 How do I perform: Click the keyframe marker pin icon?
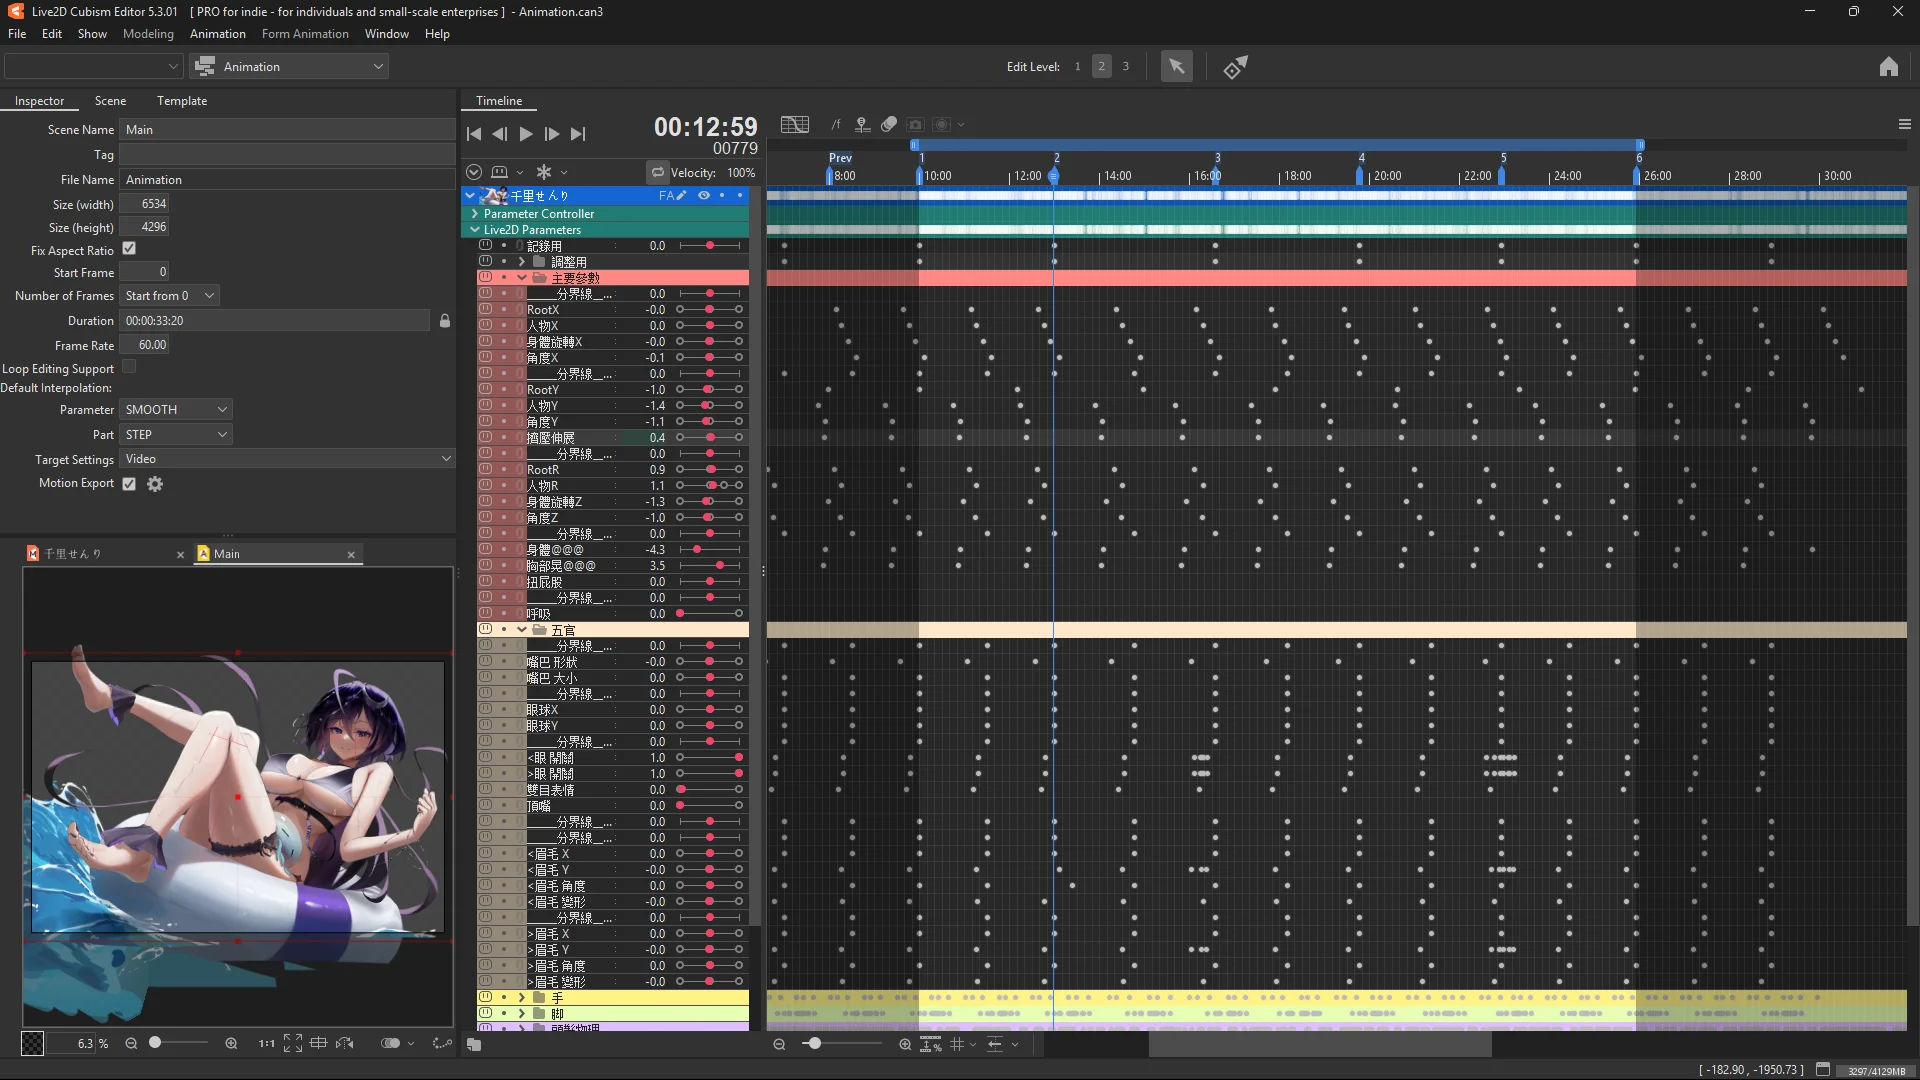(x=862, y=124)
